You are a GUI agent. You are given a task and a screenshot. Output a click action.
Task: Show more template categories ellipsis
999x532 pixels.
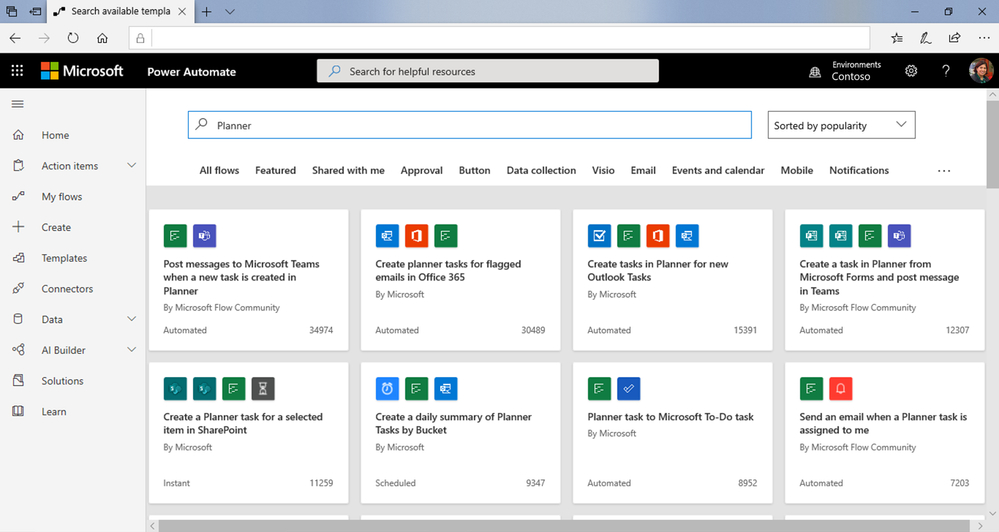944,171
